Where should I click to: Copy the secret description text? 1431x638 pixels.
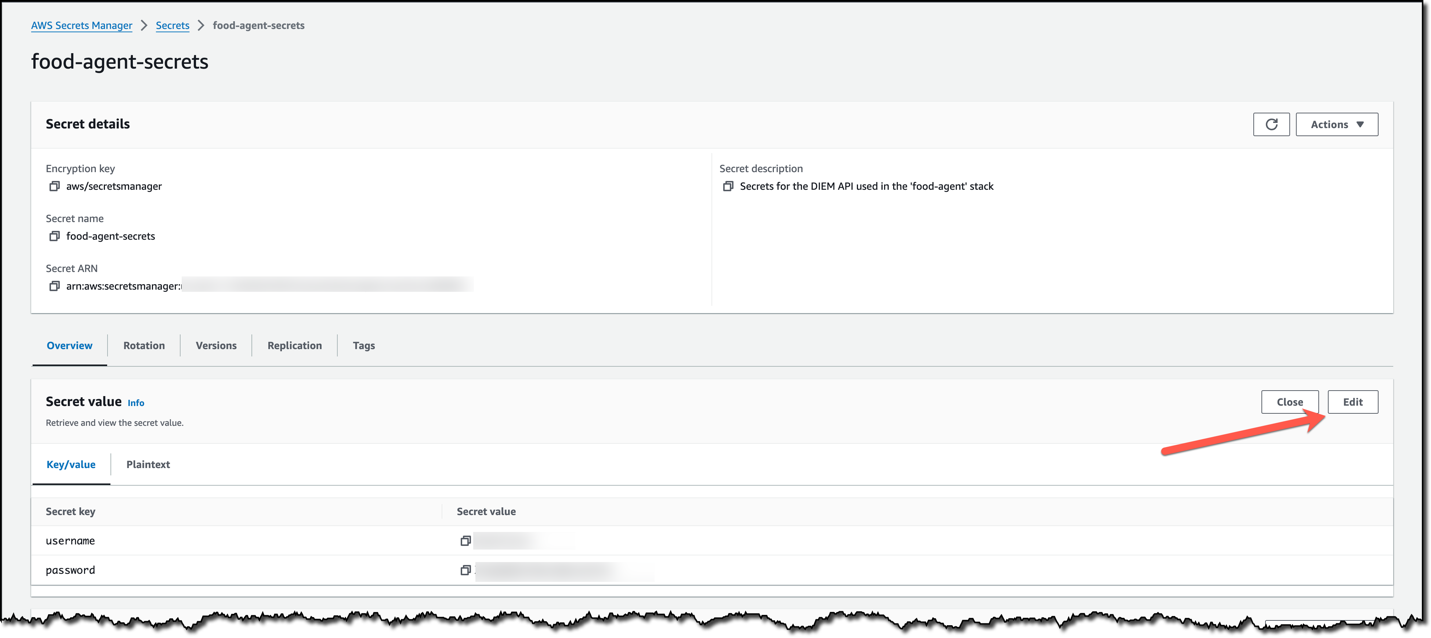(x=728, y=186)
